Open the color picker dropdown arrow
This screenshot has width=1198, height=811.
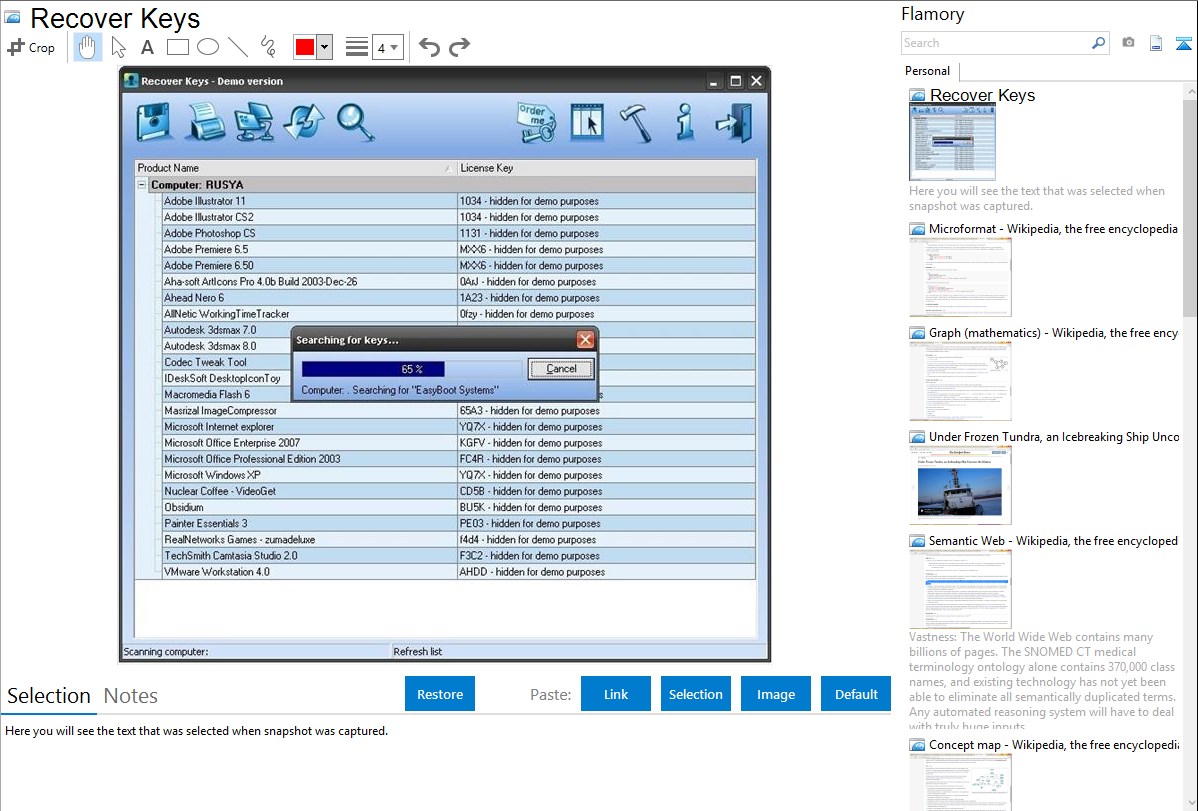[324, 47]
